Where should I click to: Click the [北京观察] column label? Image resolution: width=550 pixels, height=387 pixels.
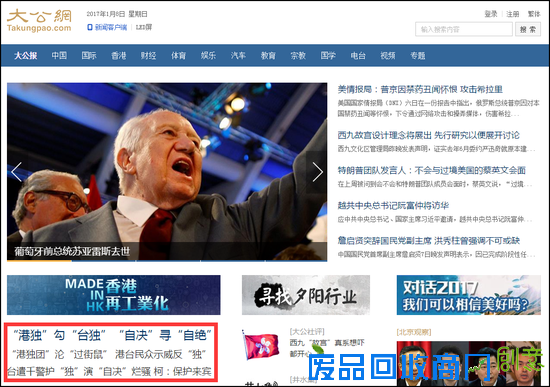pos(414,332)
